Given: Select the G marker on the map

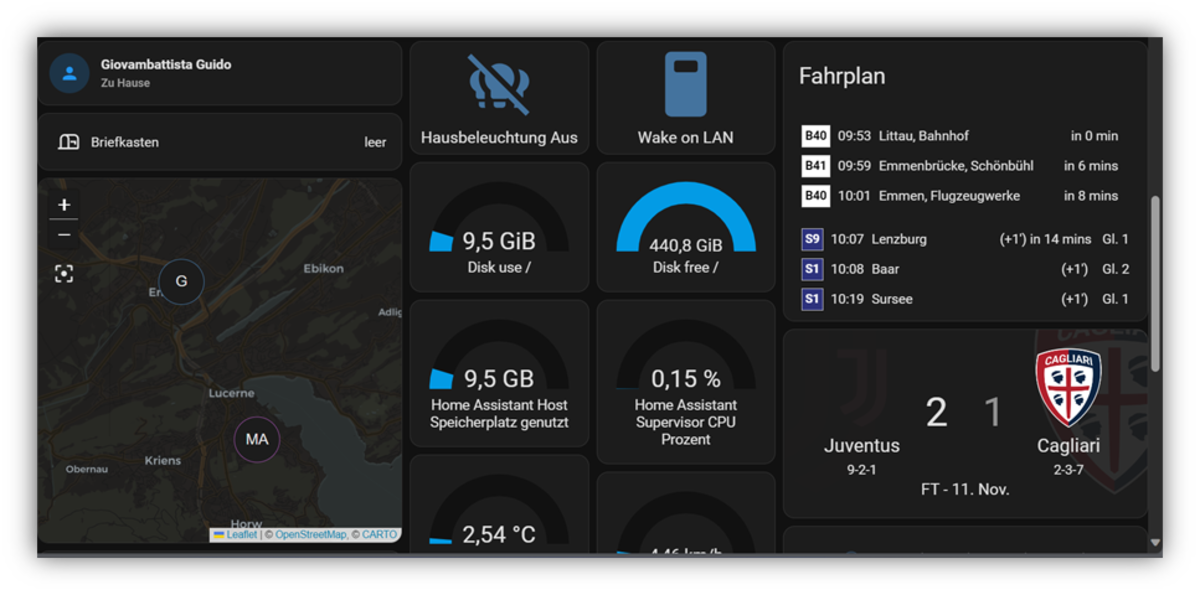Looking at the screenshot, I should pyautogui.click(x=181, y=281).
